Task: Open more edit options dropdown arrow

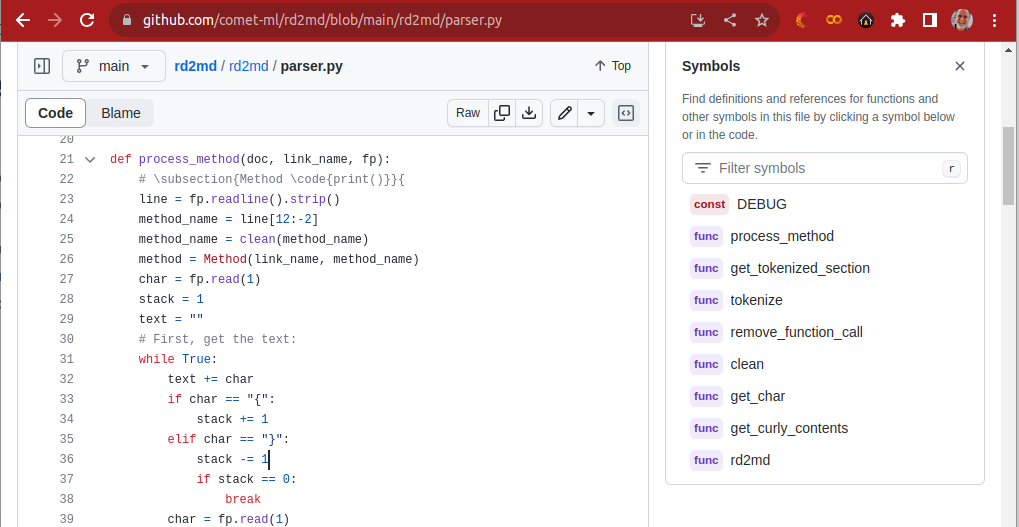Action: tap(591, 113)
